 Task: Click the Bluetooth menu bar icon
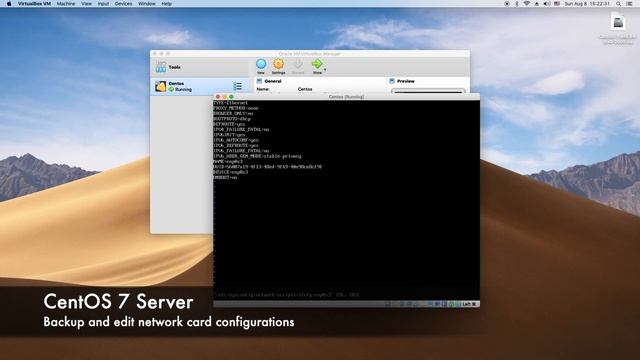pos(516,4)
